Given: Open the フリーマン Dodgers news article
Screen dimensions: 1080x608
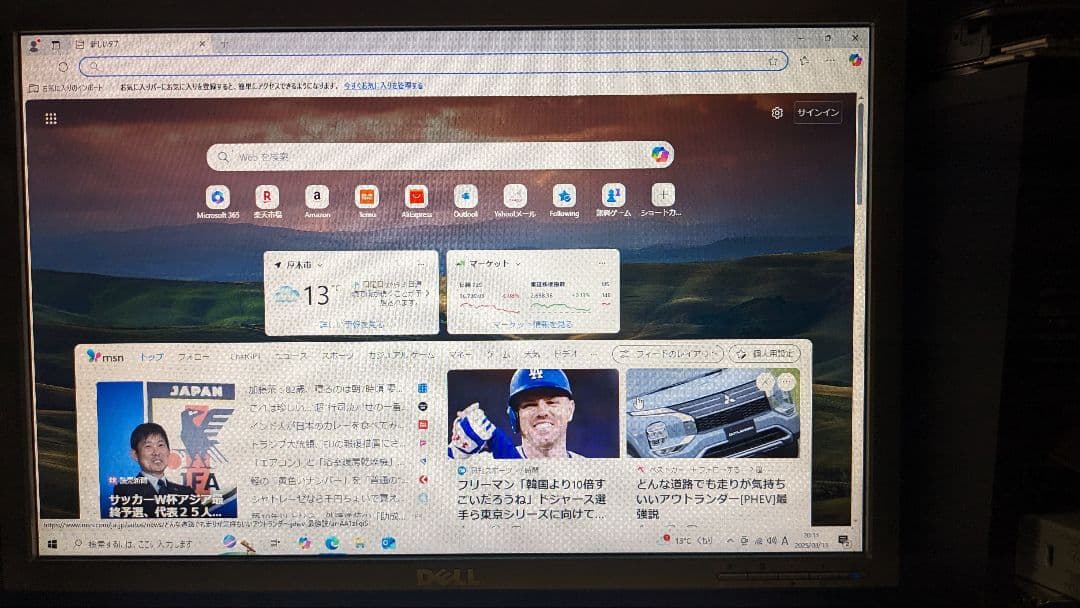Looking at the screenshot, I should click(530, 430).
